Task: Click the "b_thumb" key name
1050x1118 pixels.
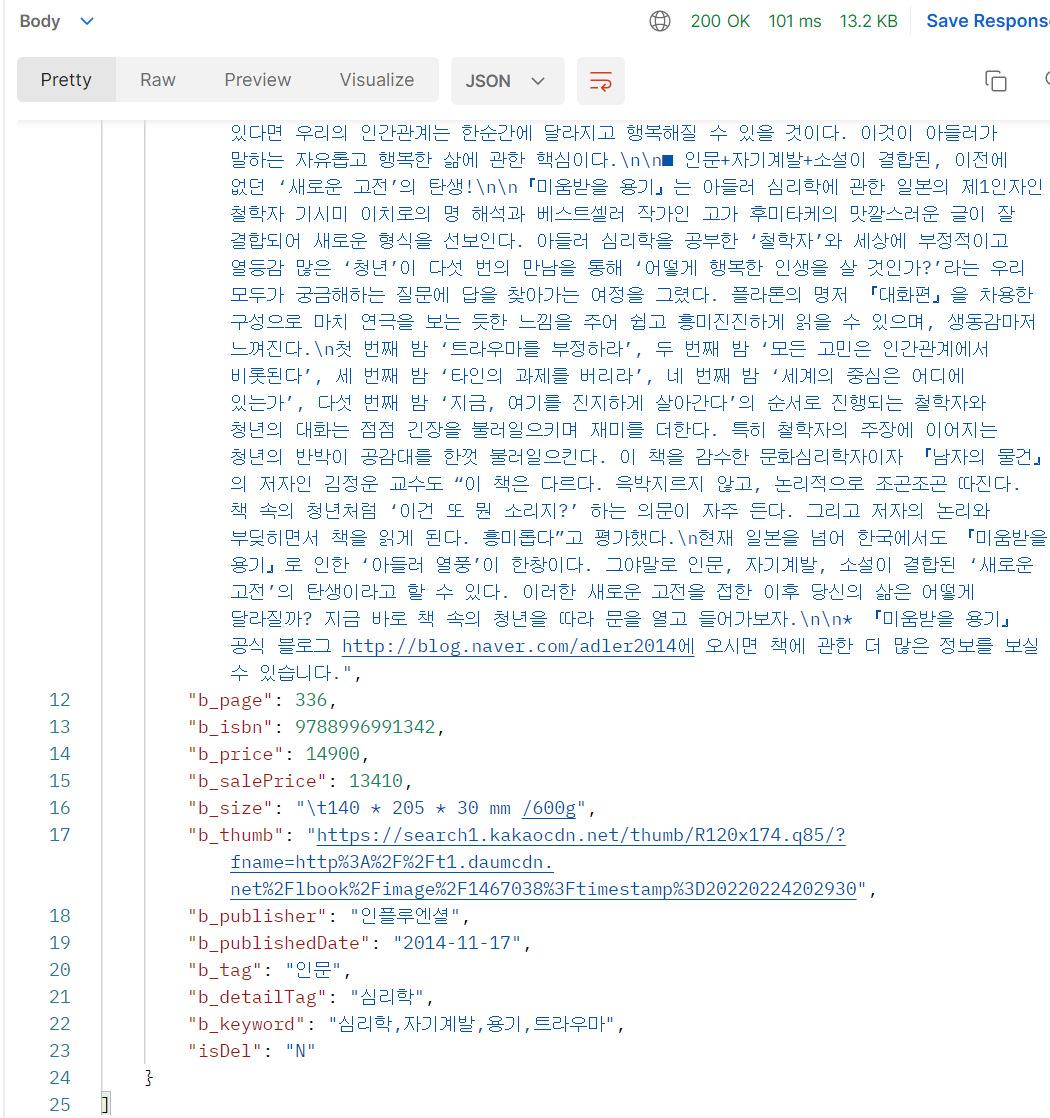Action: 235,835
